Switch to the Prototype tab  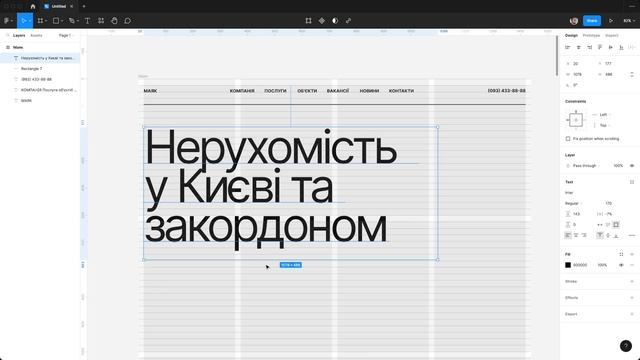[591, 36]
